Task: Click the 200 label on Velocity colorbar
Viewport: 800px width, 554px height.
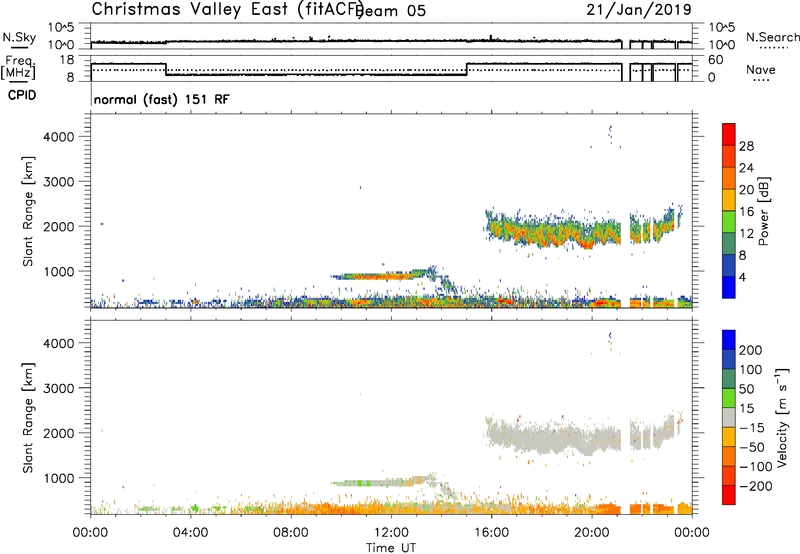Action: pyautogui.click(x=751, y=350)
